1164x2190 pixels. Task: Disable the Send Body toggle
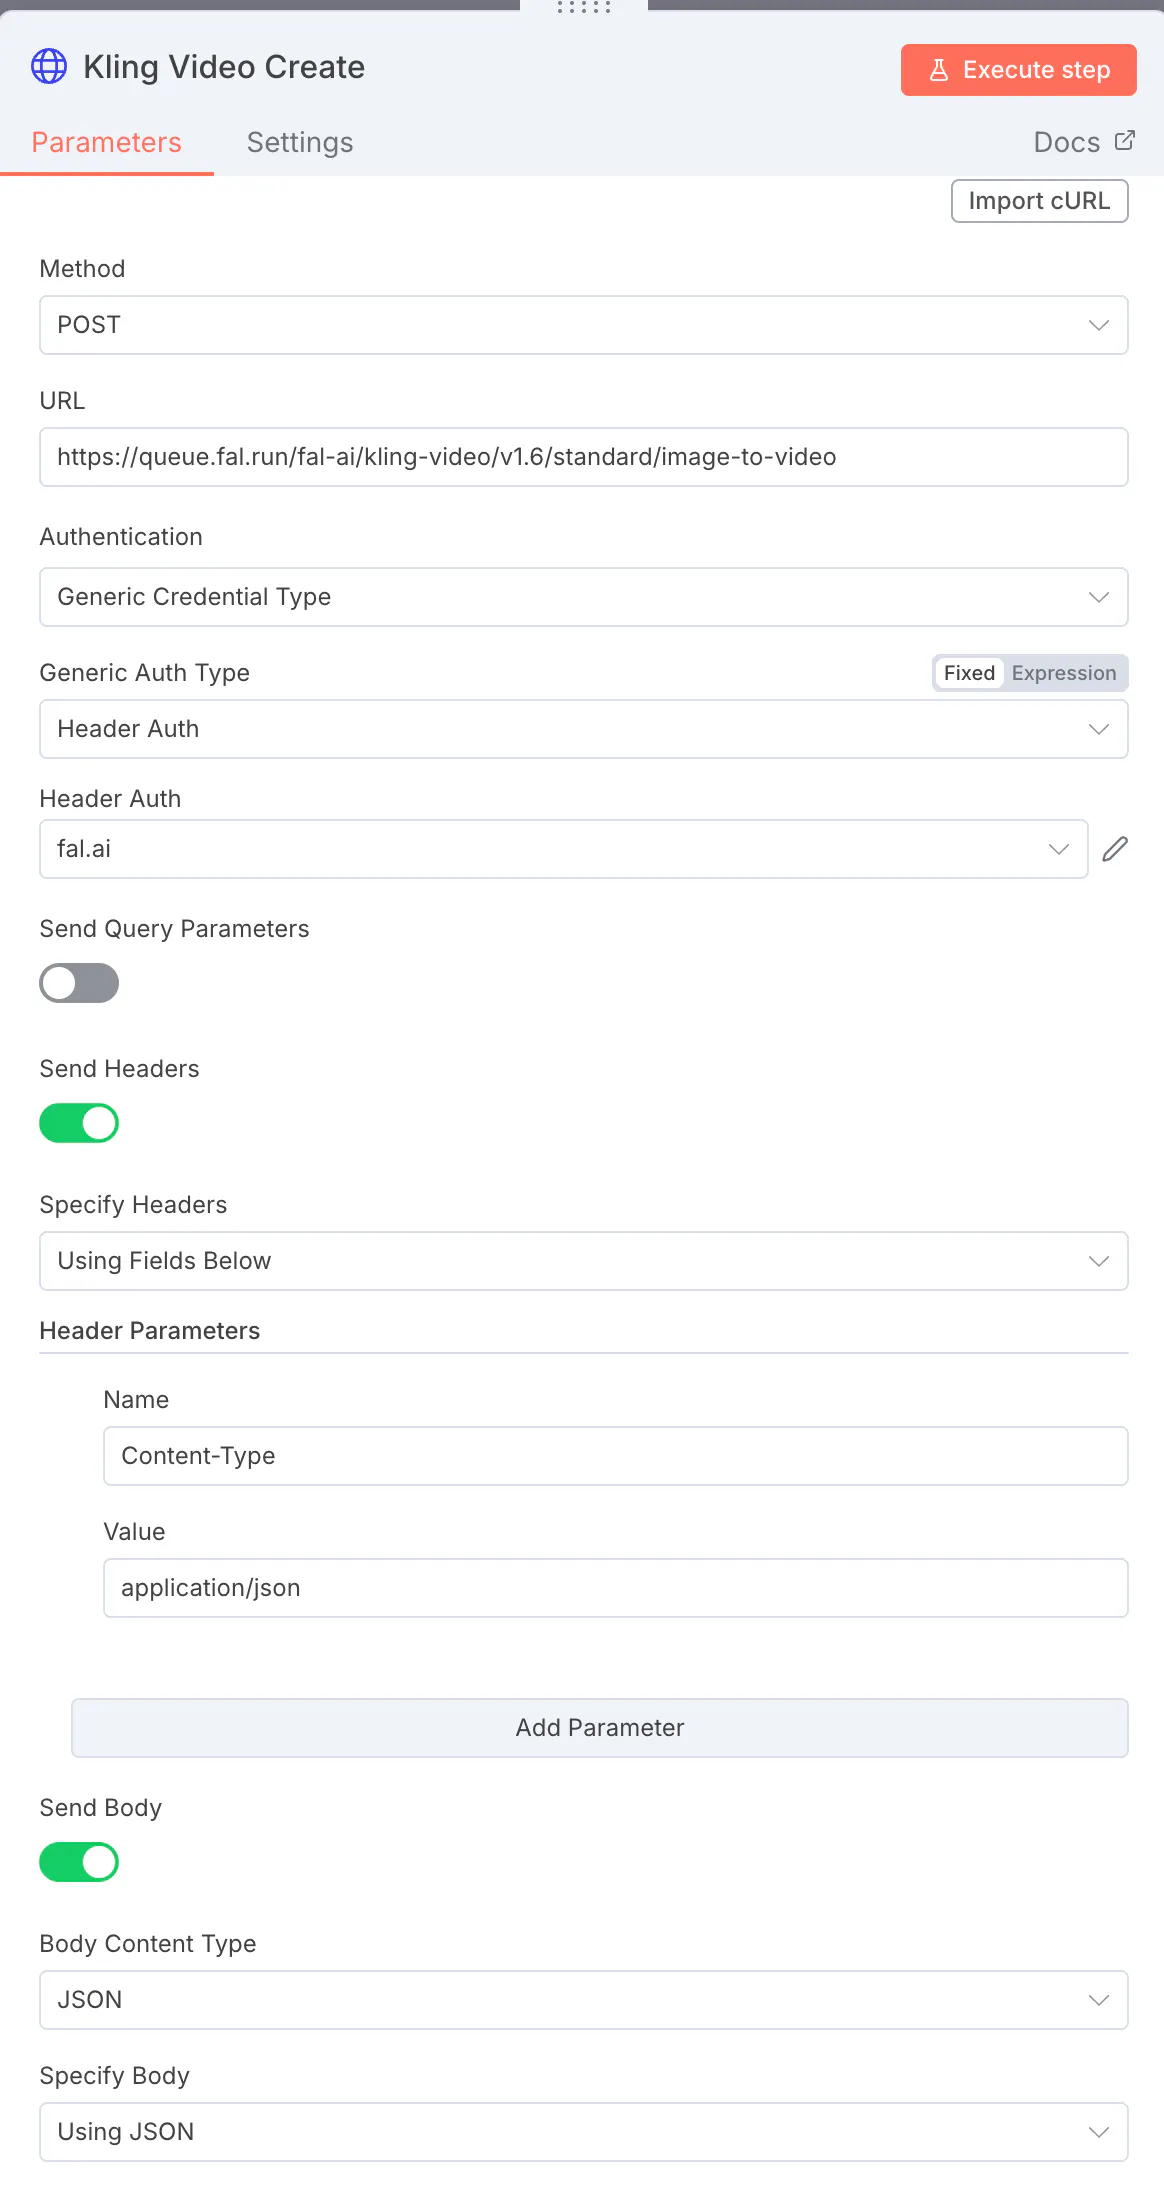point(79,1862)
